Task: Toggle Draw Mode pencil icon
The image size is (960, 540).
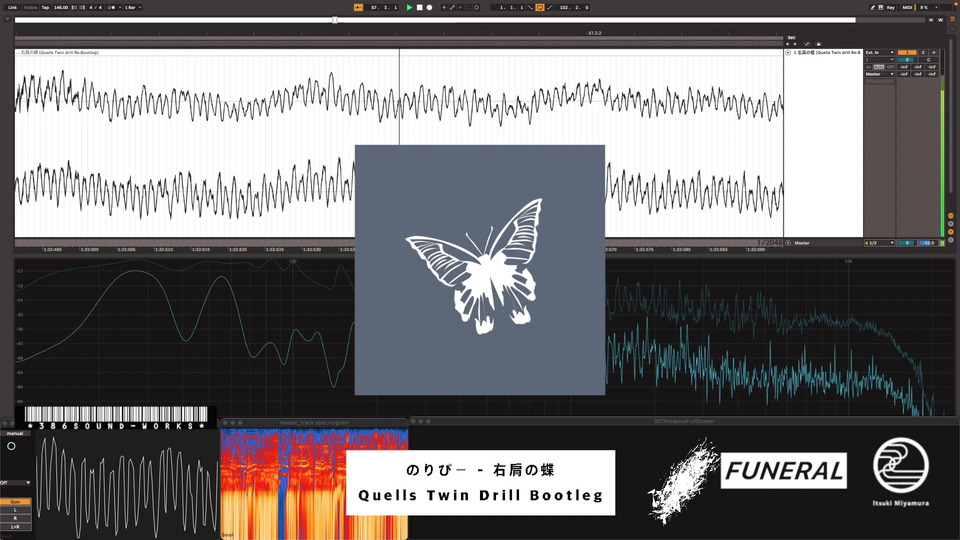Action: [872, 7]
